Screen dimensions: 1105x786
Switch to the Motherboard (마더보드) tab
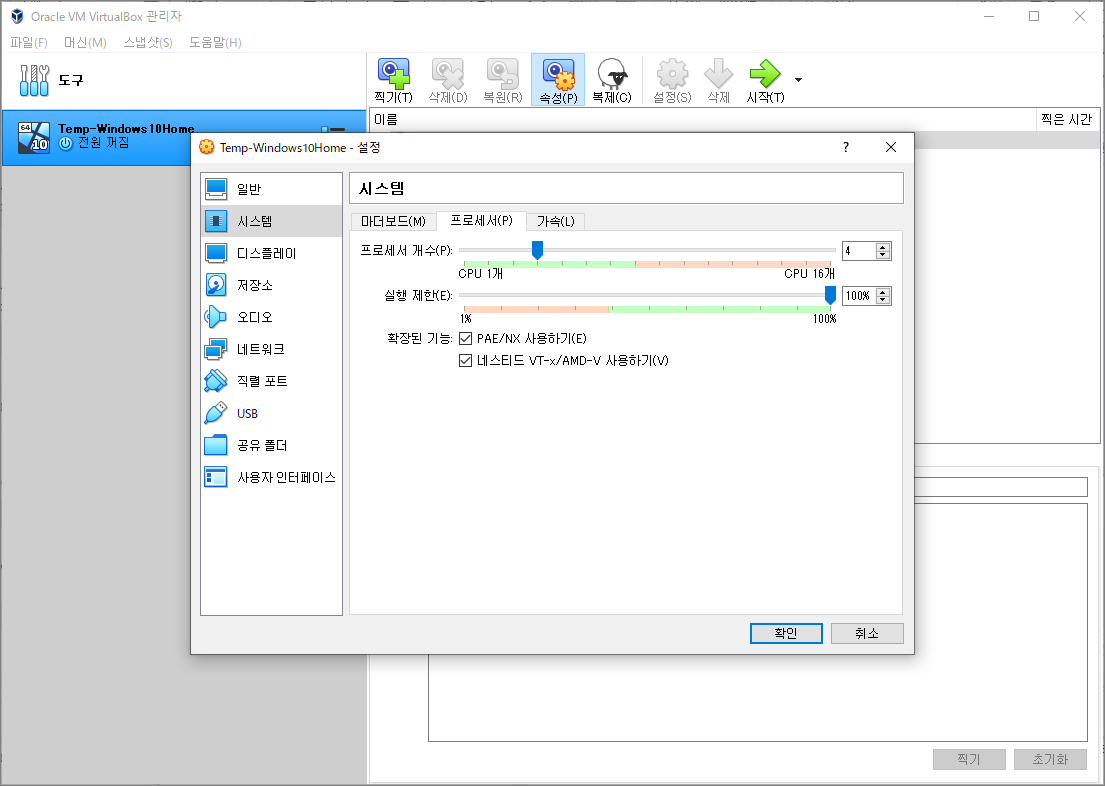pos(393,221)
